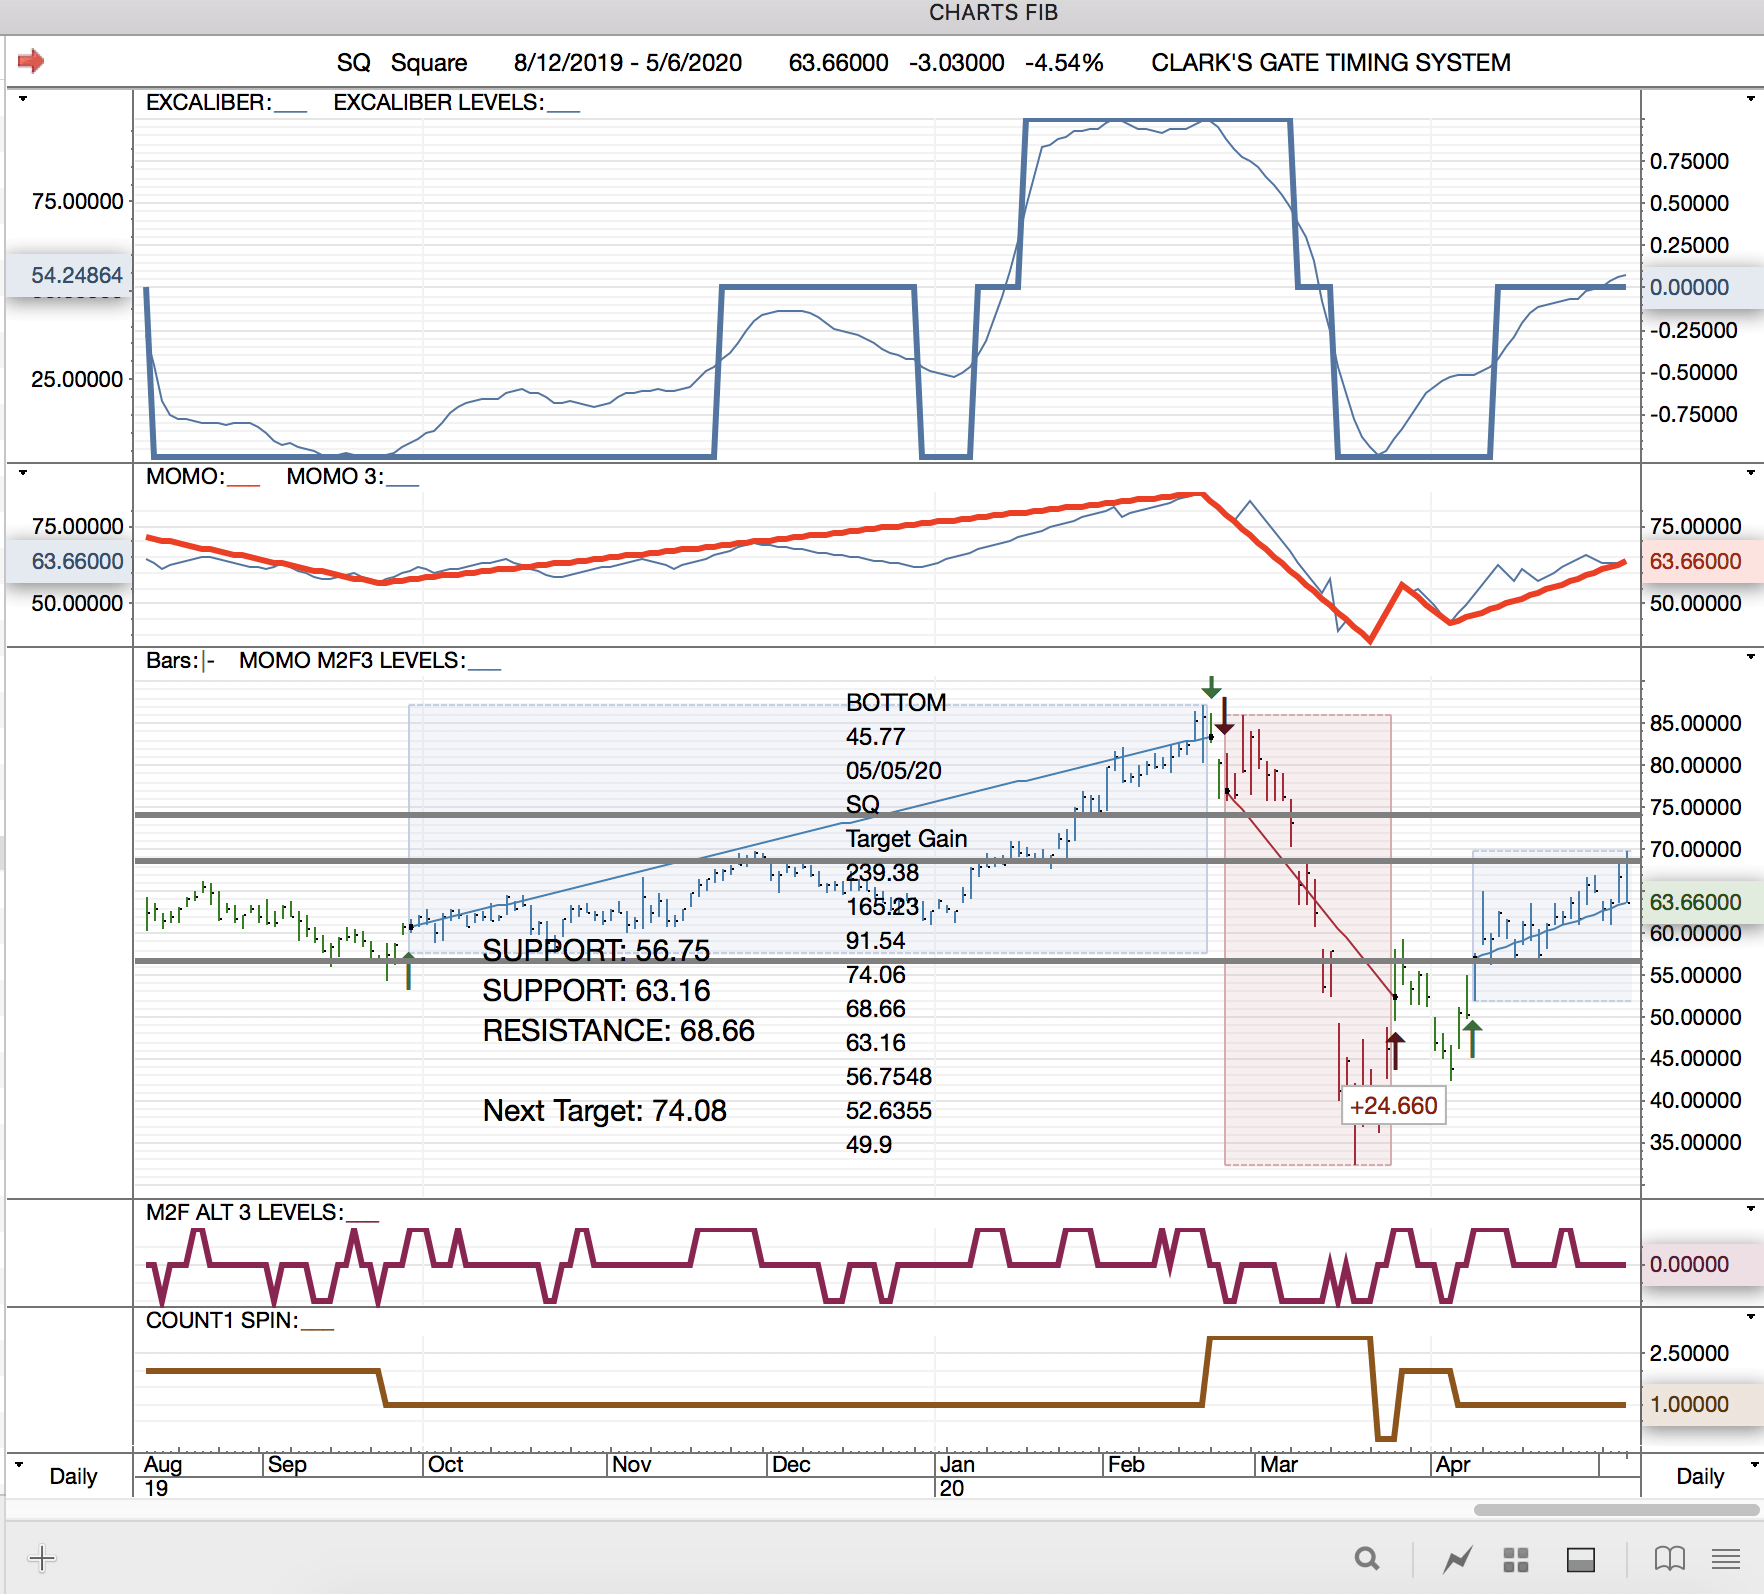Click the Square company name in the header
The width and height of the screenshot is (1764, 1594).
point(429,63)
